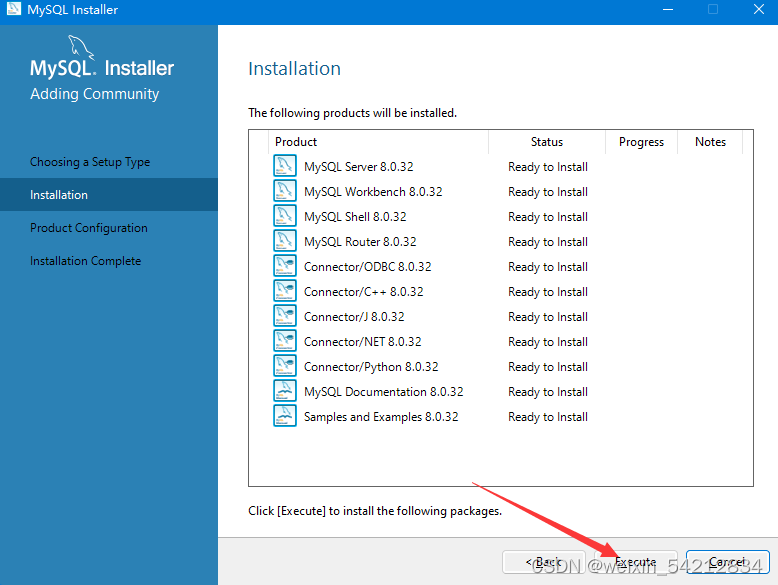Click the Product column header
Screen dimensions: 778x585
tap(378, 142)
